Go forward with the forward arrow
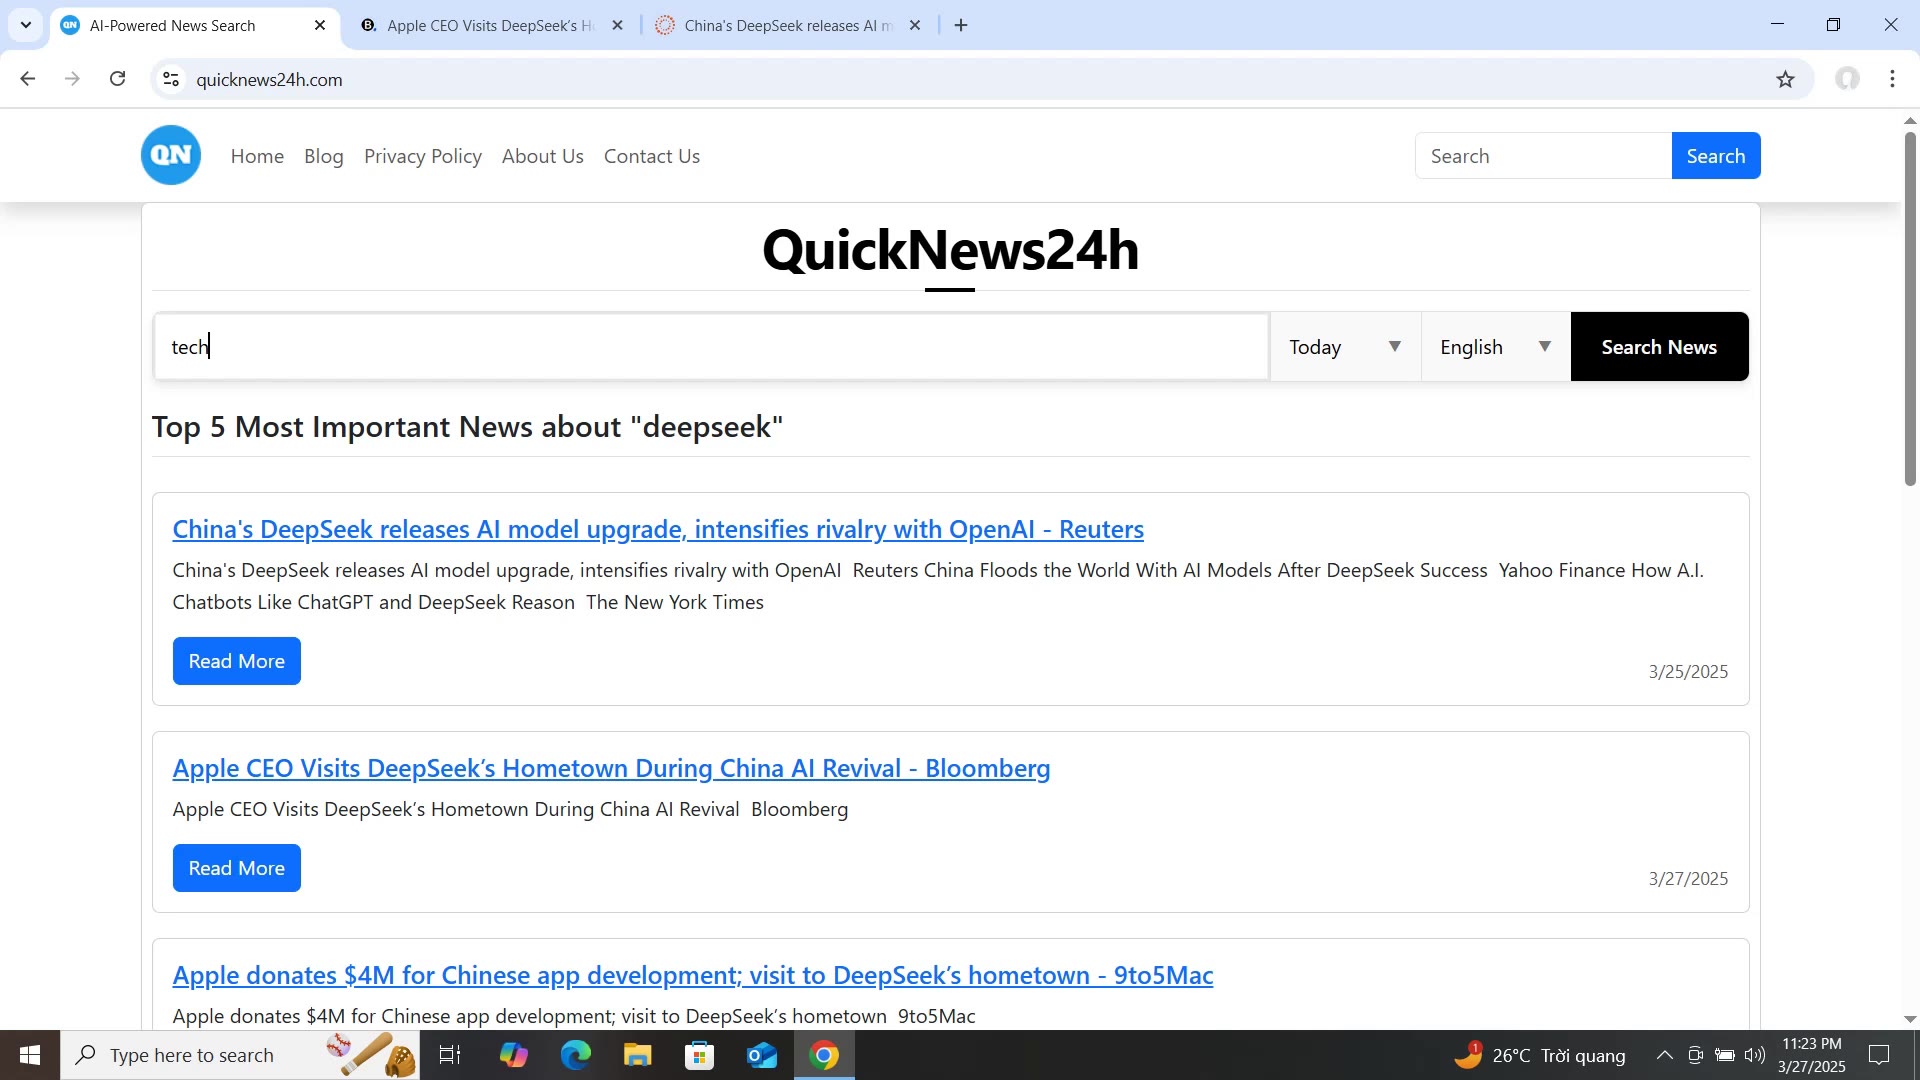The height and width of the screenshot is (1080, 1920). [72, 79]
